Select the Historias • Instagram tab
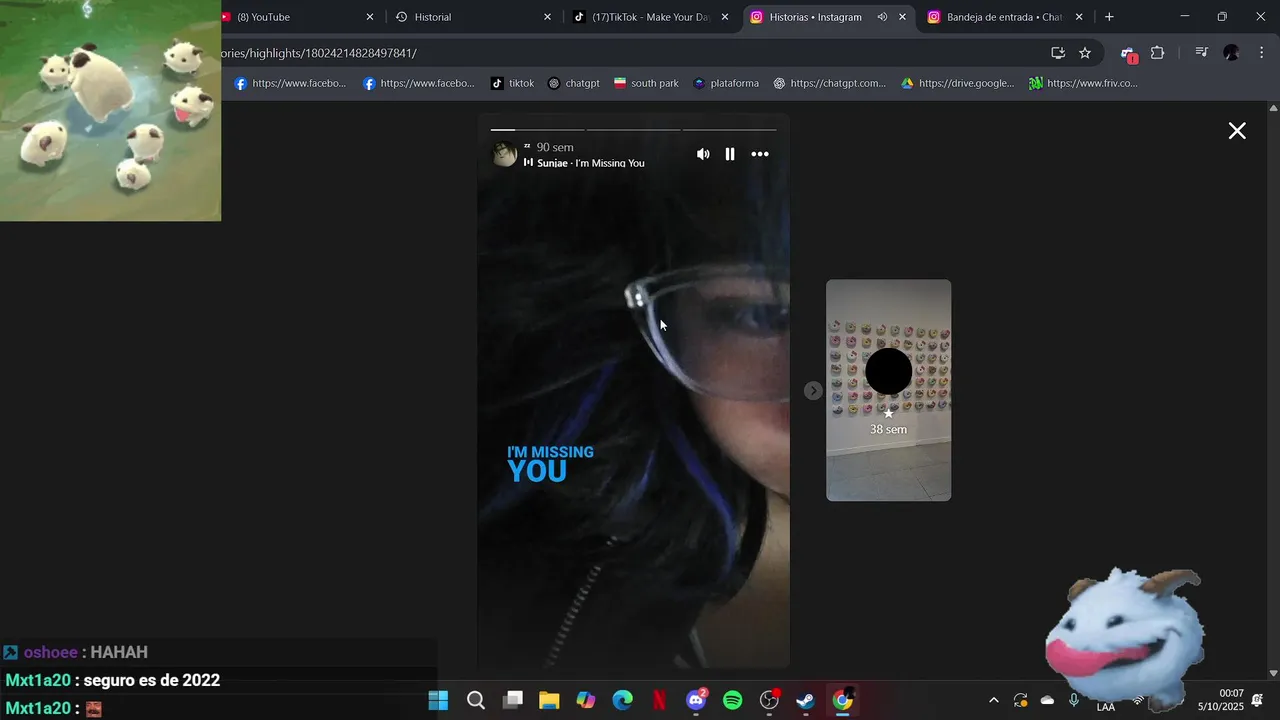This screenshot has height=720, width=1280. click(x=815, y=17)
